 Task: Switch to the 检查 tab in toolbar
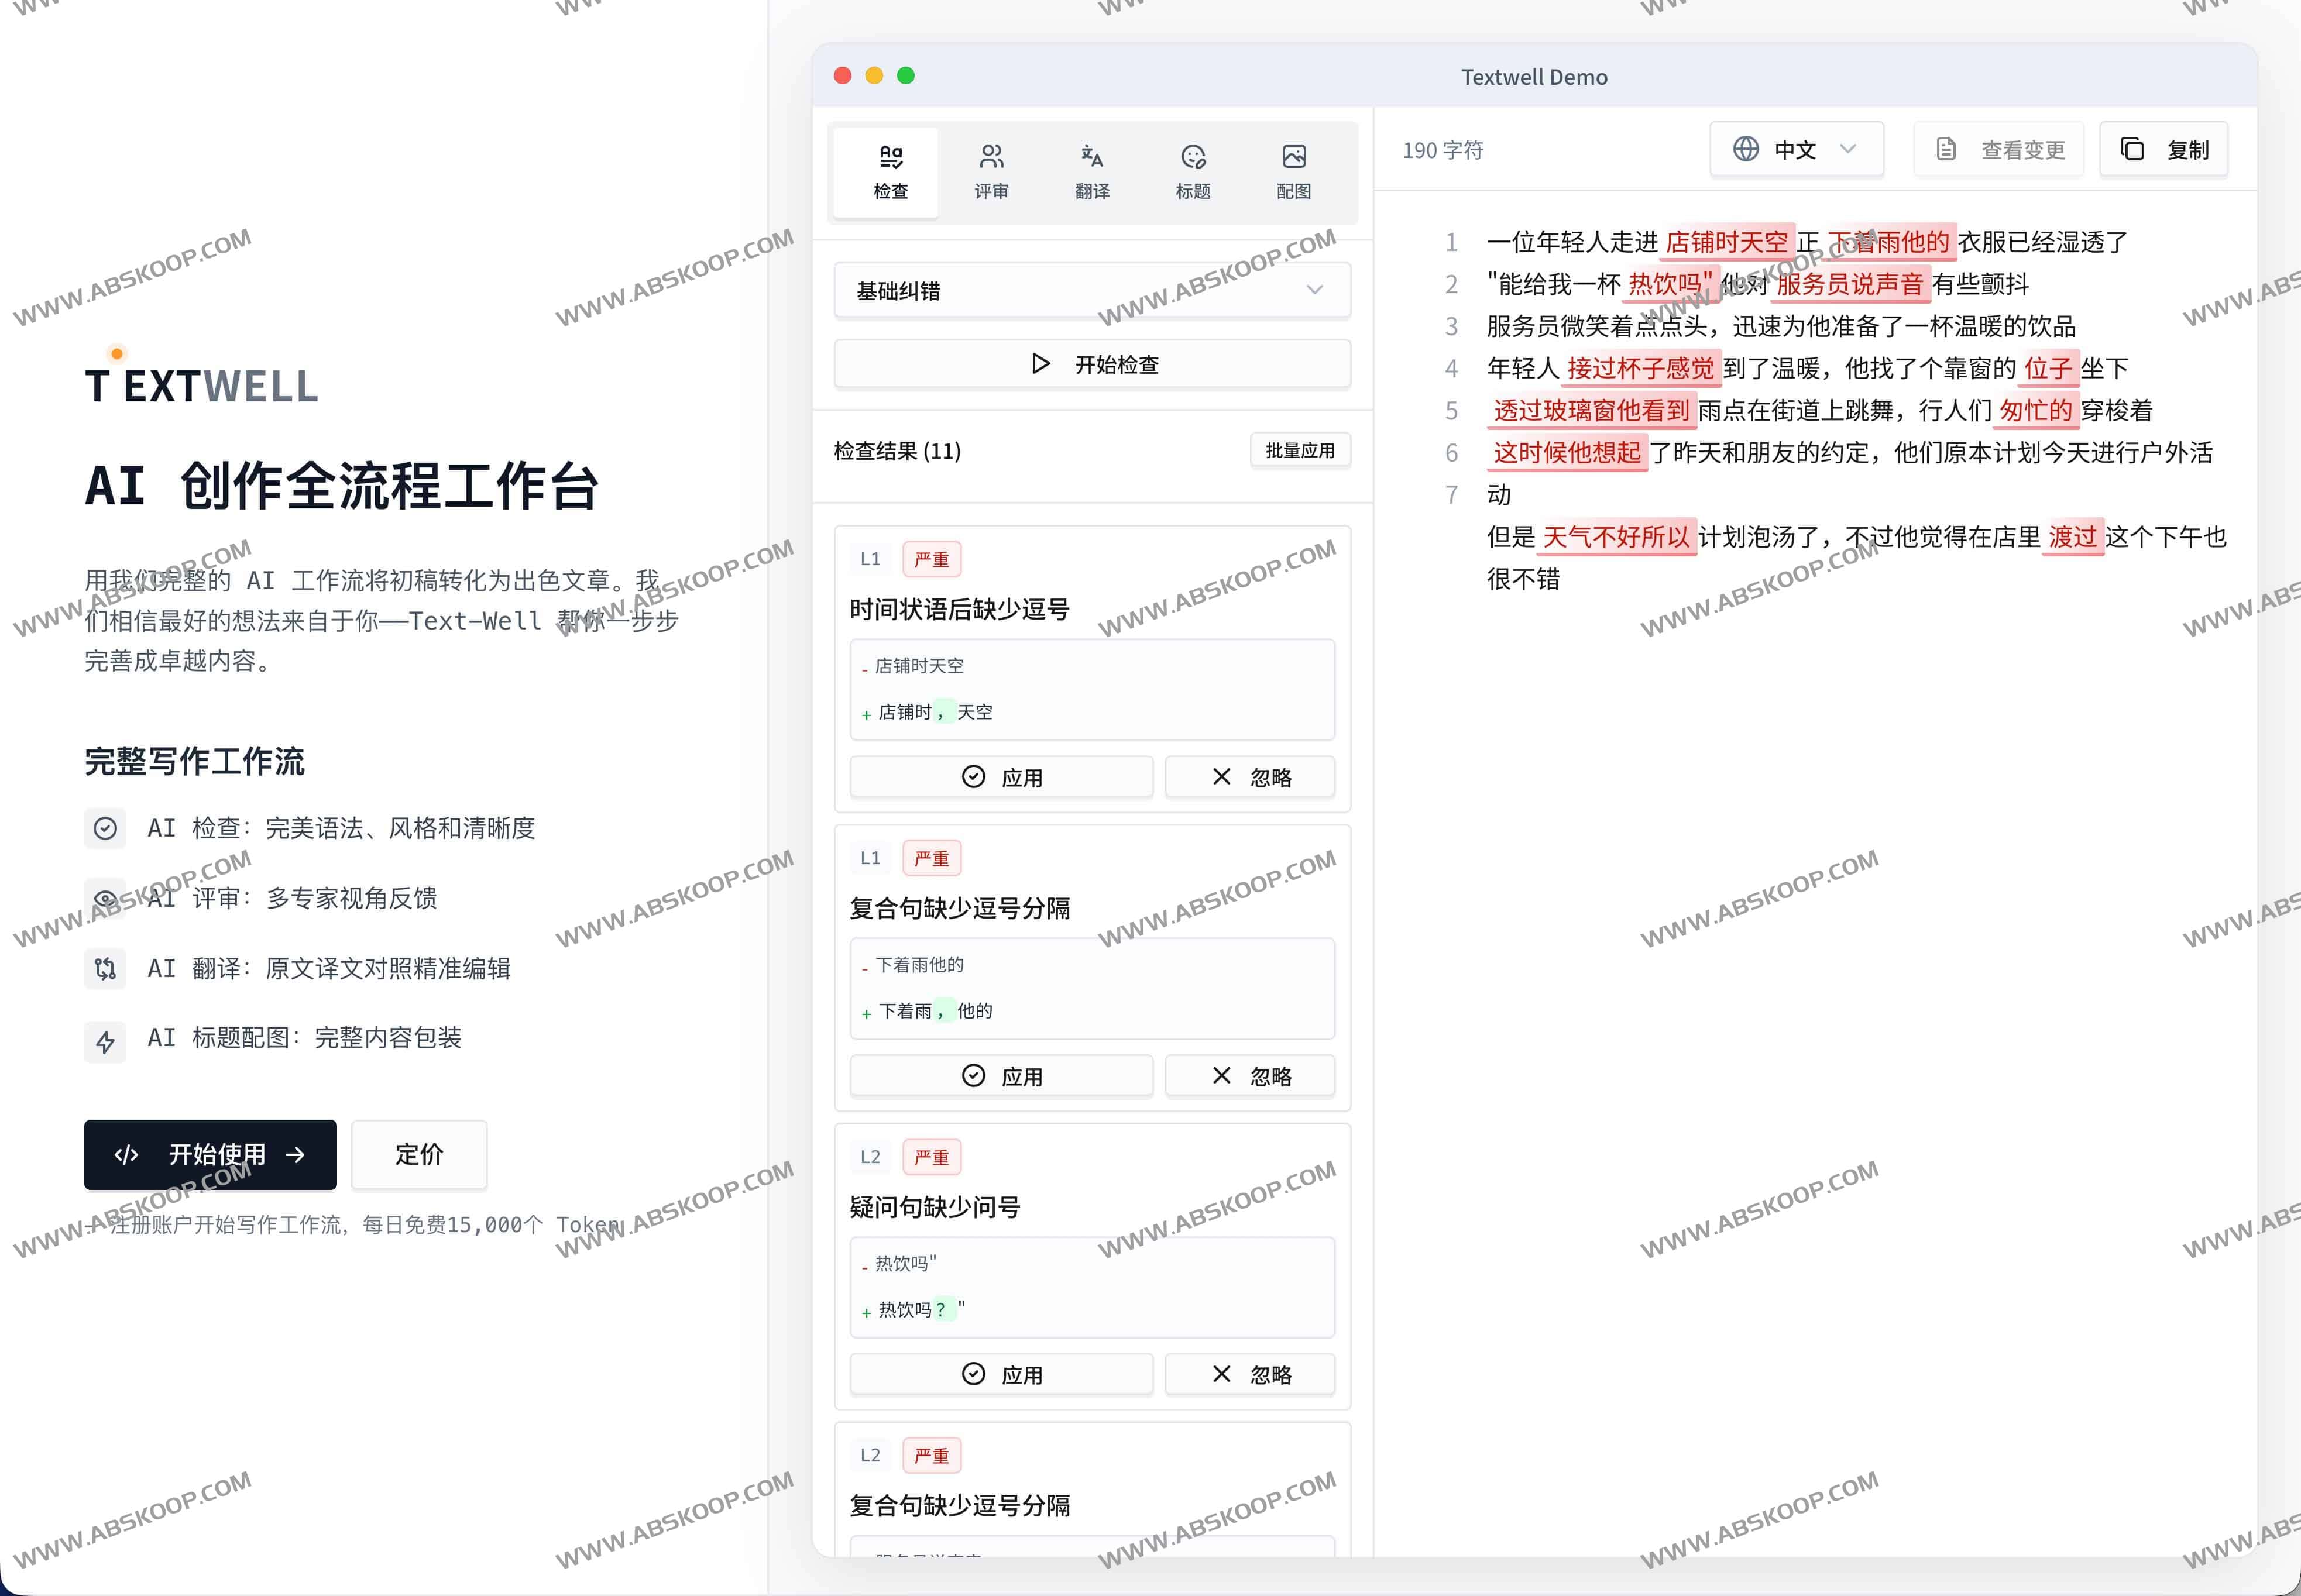(886, 171)
